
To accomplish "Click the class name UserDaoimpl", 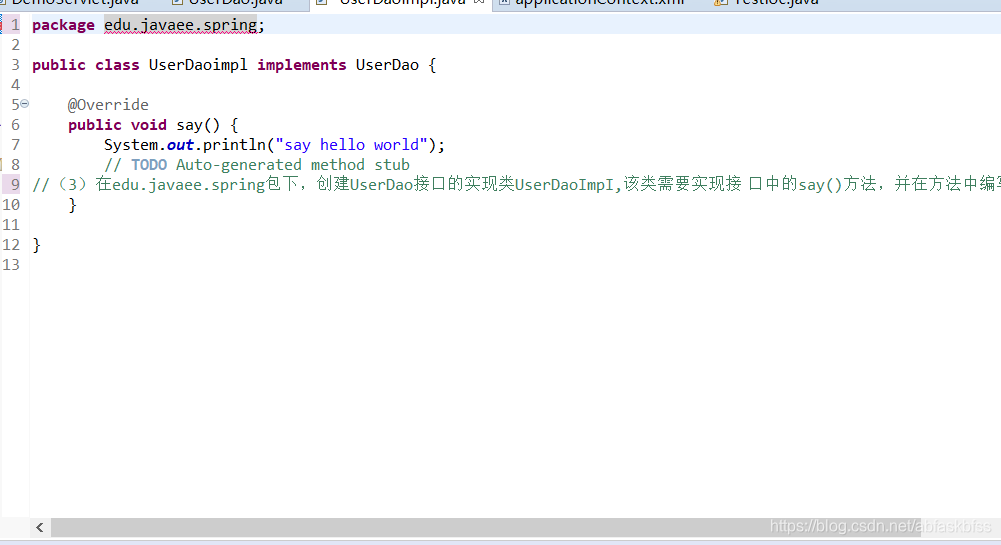I will tap(198, 65).
